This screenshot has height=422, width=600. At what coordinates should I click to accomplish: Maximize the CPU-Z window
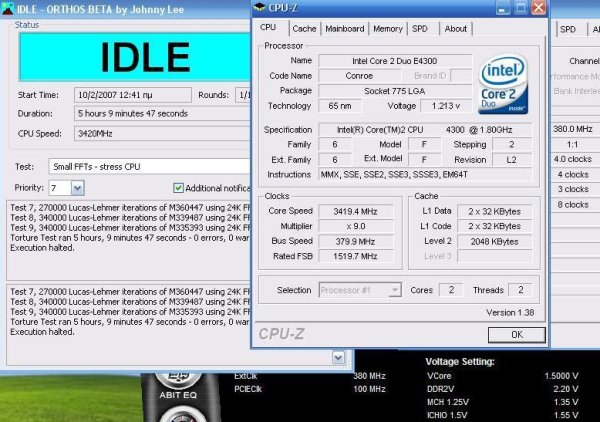point(521,7)
